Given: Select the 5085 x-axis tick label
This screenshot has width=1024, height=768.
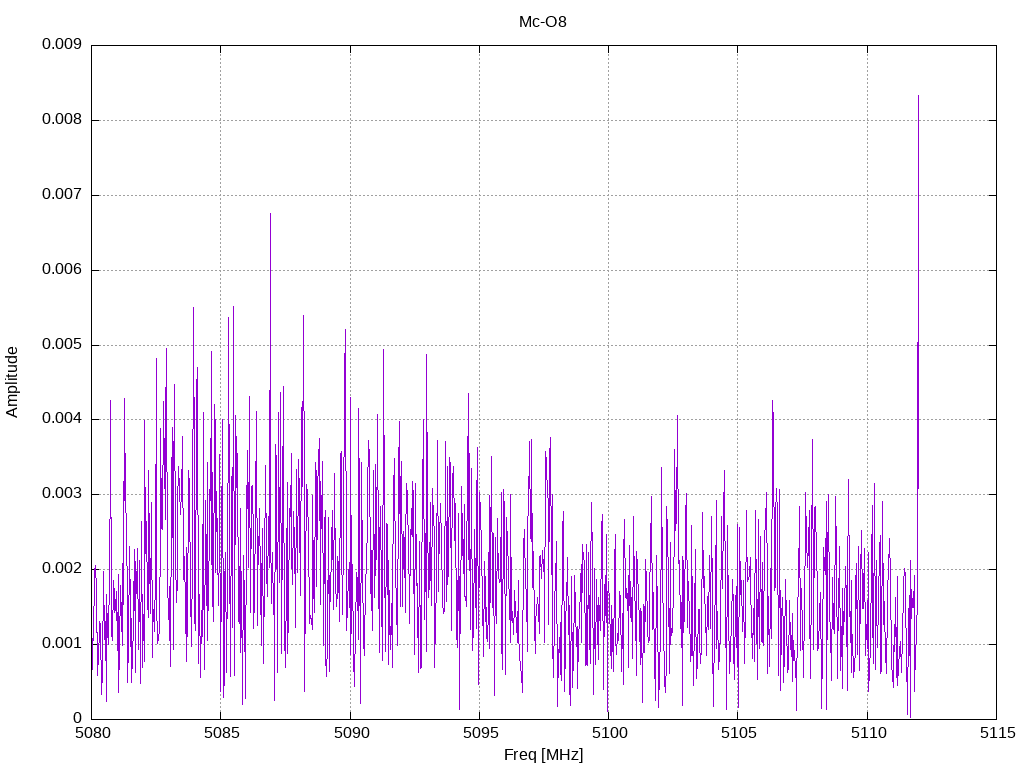Looking at the screenshot, I should (221, 733).
